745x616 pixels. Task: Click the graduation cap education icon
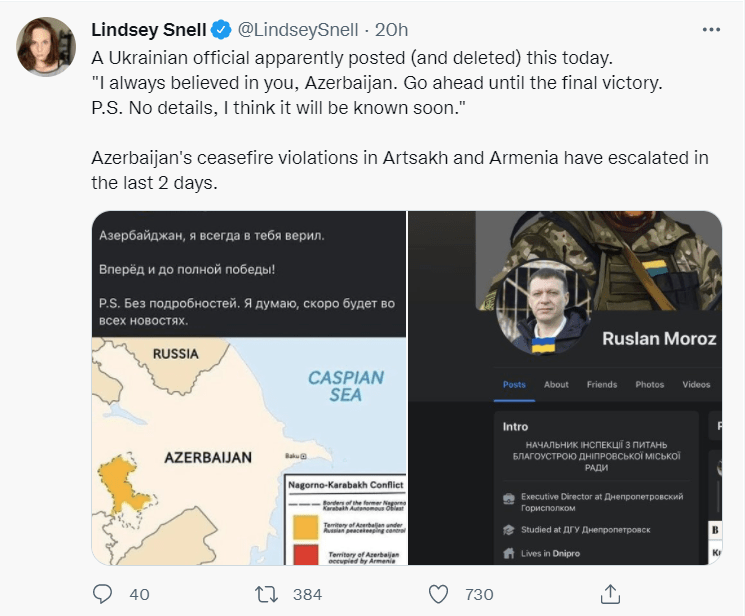(509, 531)
